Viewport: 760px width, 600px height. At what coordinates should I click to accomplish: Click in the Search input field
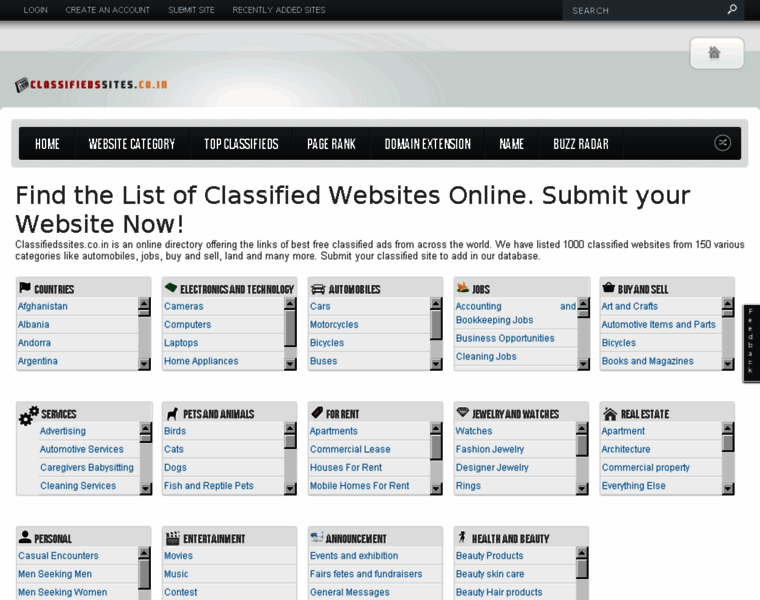(x=645, y=10)
